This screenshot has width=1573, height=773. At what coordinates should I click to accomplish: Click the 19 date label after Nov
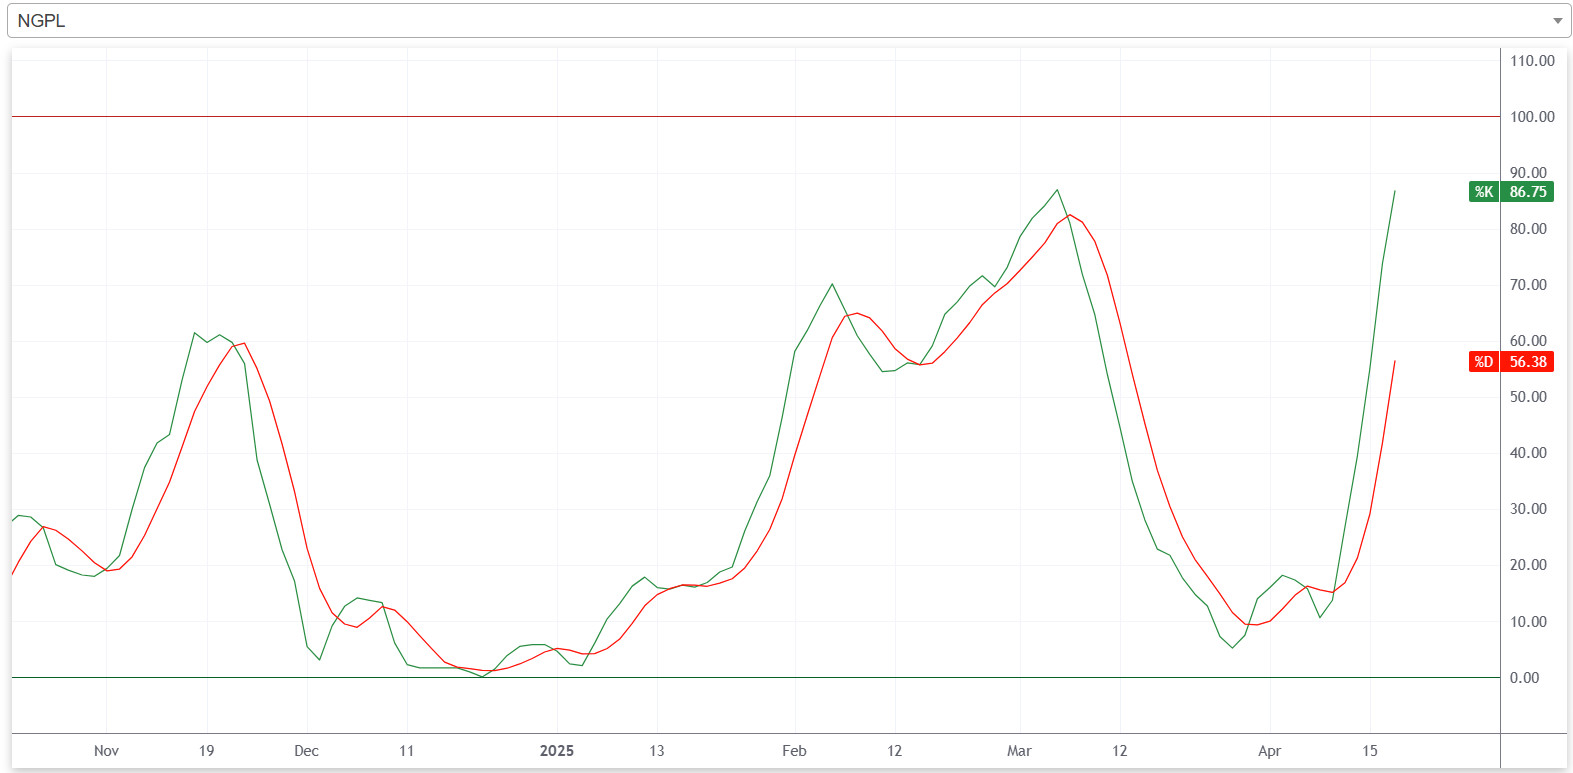206,751
